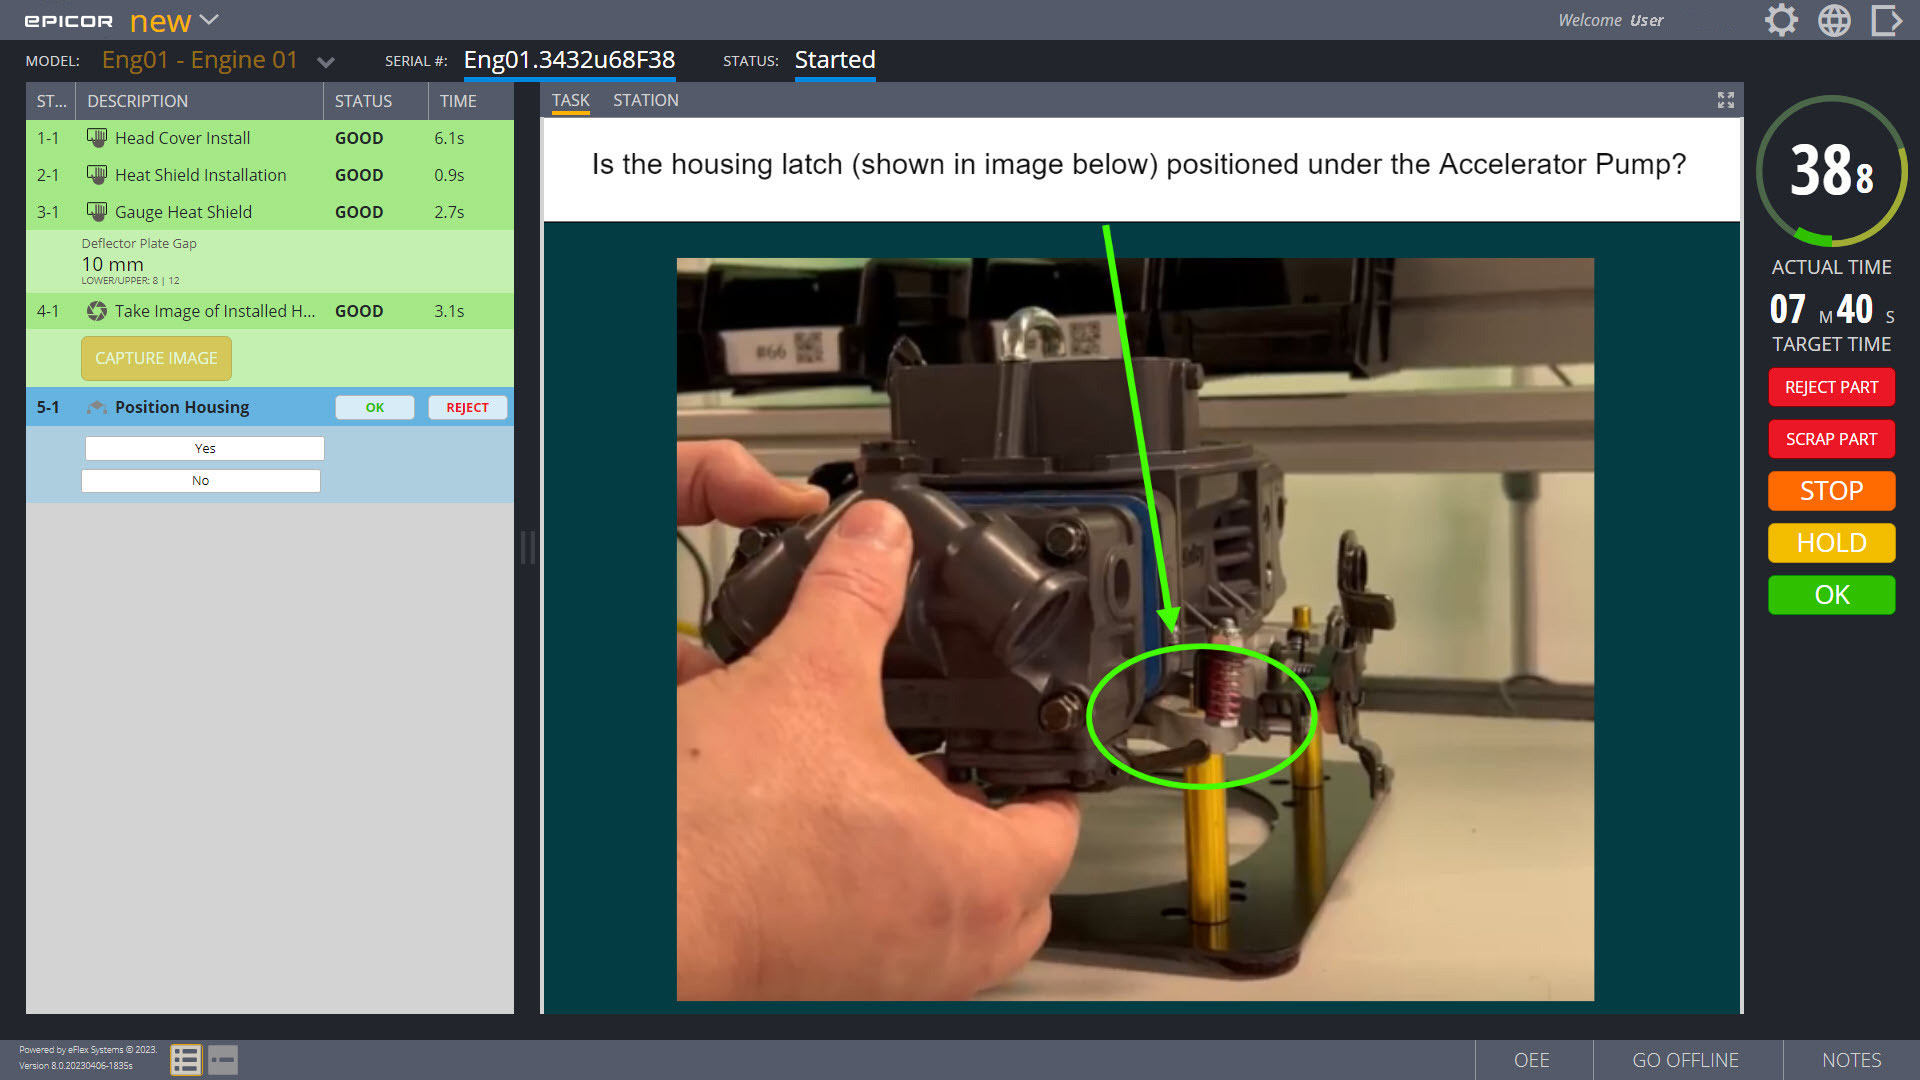Select the detailed list view icon
Screen dimensions: 1920x1080
pos(185,1059)
